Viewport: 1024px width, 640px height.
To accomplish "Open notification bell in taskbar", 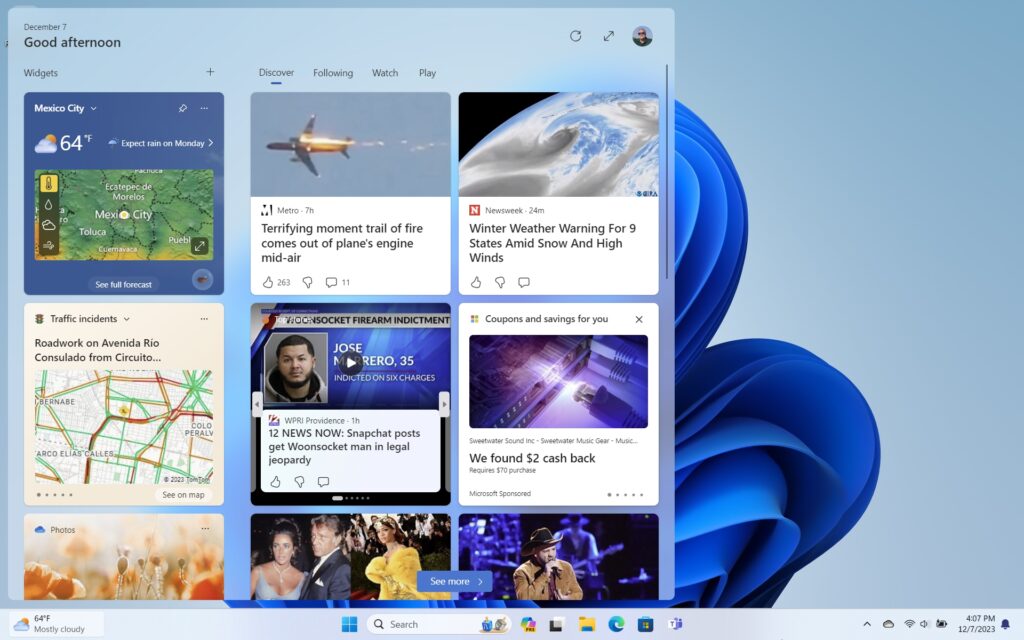I will click(1006, 624).
